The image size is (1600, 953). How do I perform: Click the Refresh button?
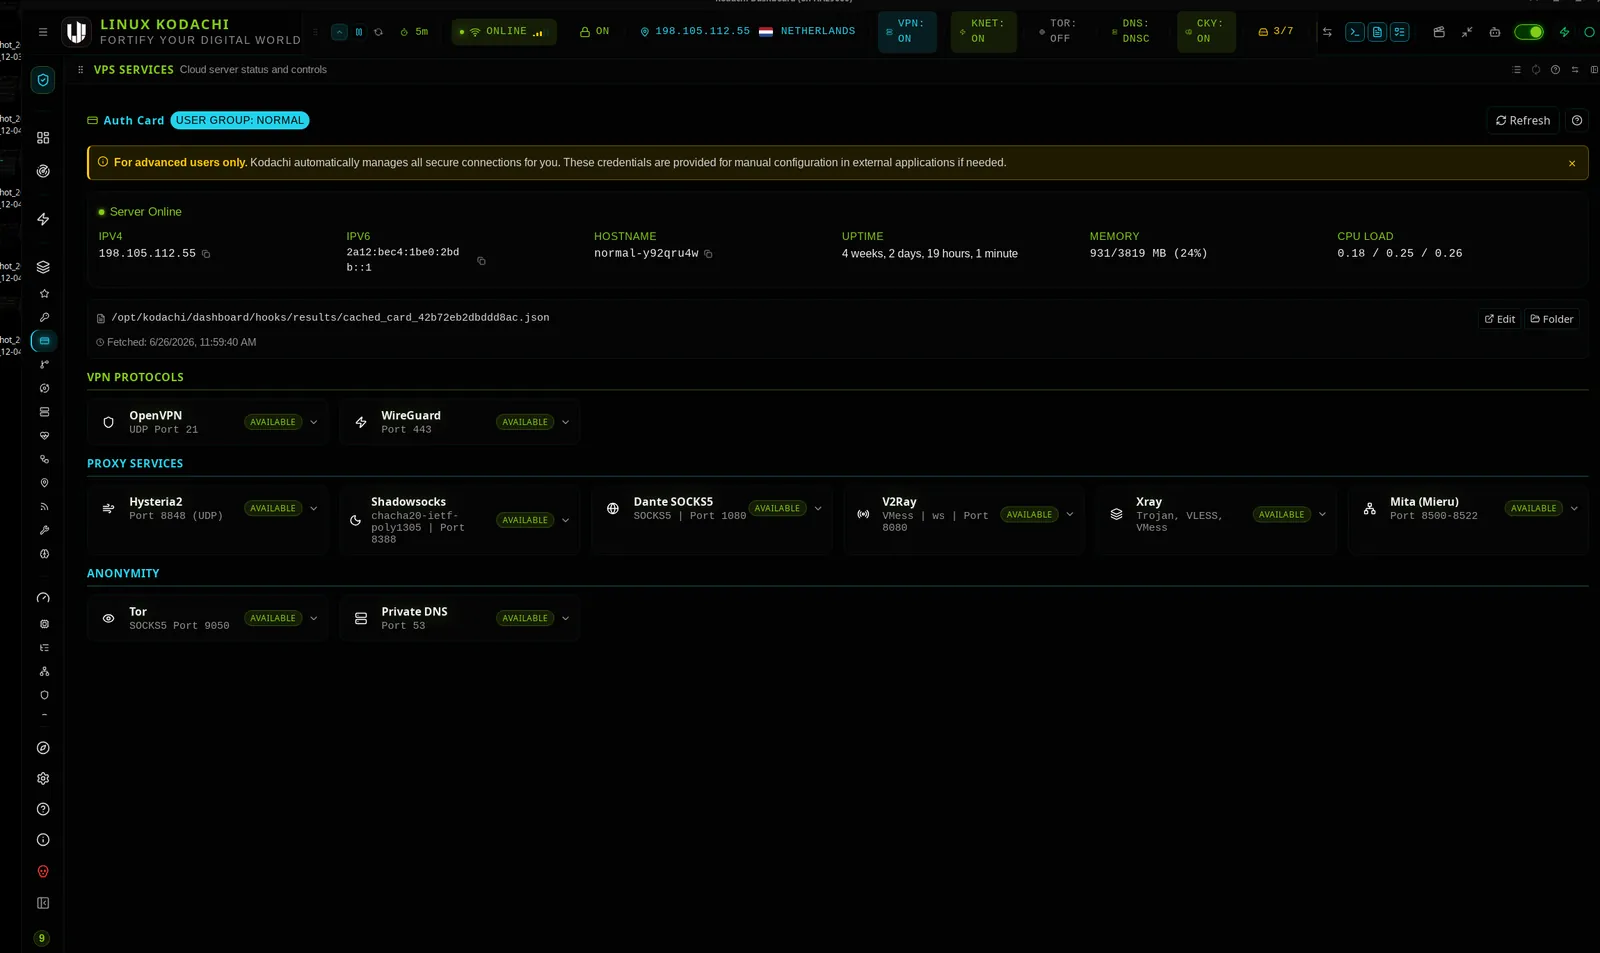[x=1523, y=121]
